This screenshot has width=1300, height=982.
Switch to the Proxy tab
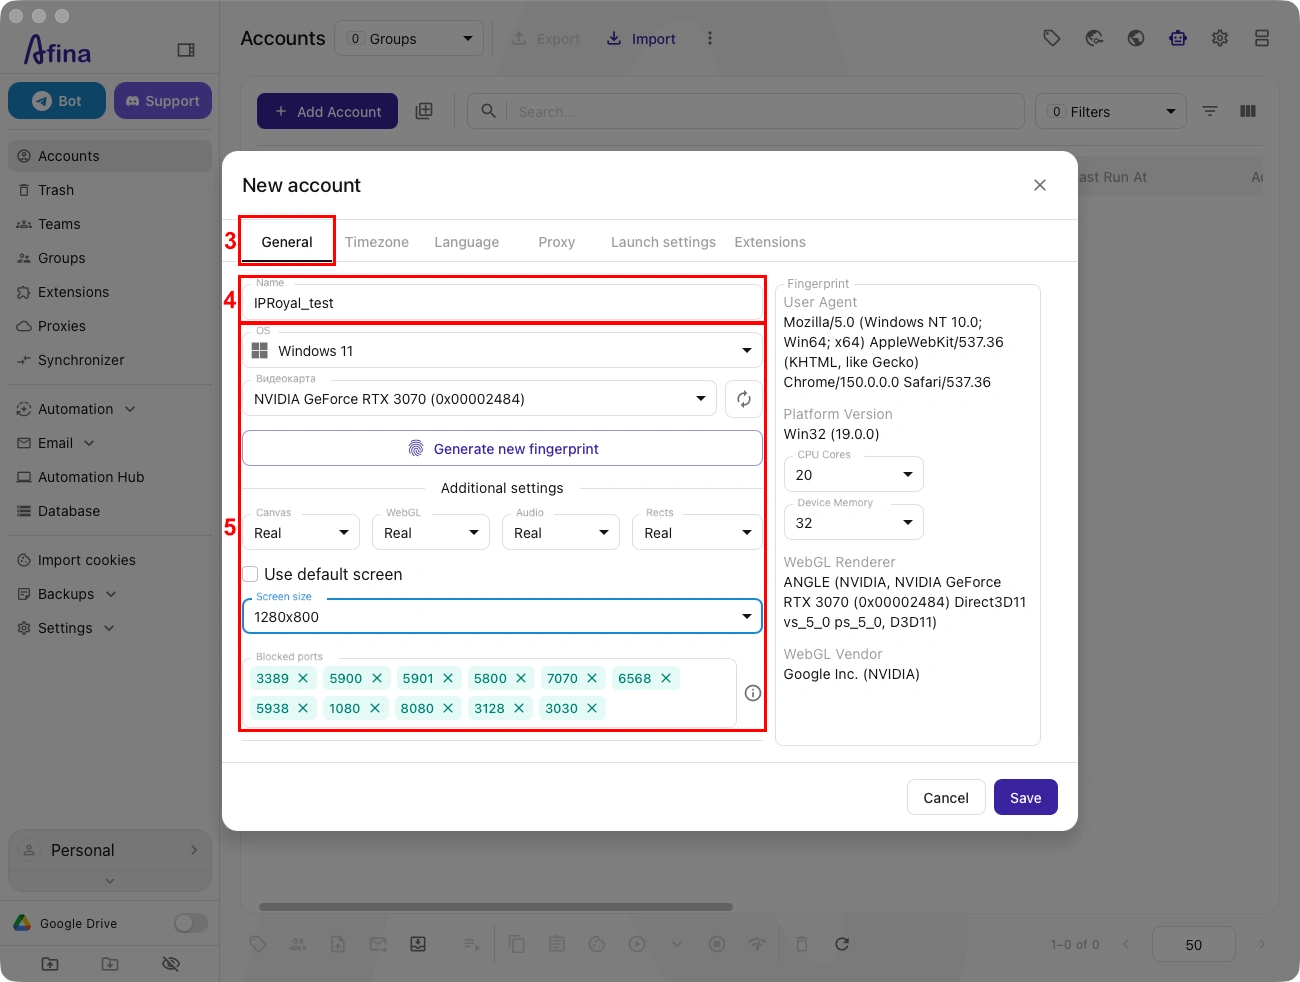(x=557, y=242)
